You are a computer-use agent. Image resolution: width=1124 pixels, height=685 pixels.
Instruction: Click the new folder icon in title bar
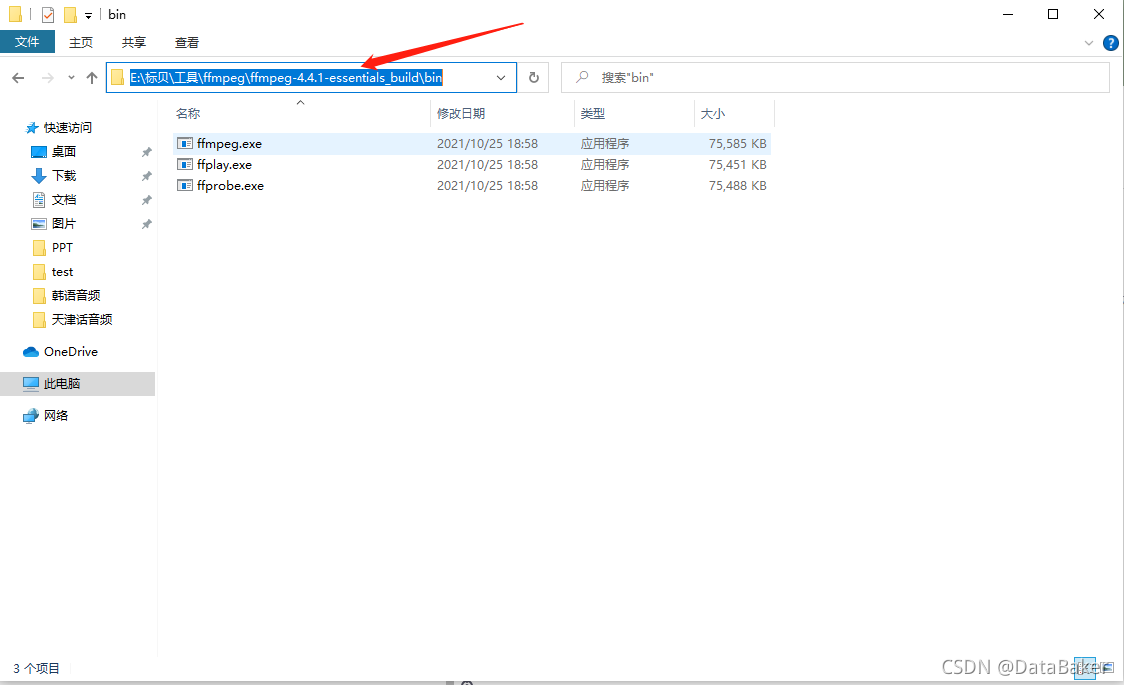coord(70,14)
